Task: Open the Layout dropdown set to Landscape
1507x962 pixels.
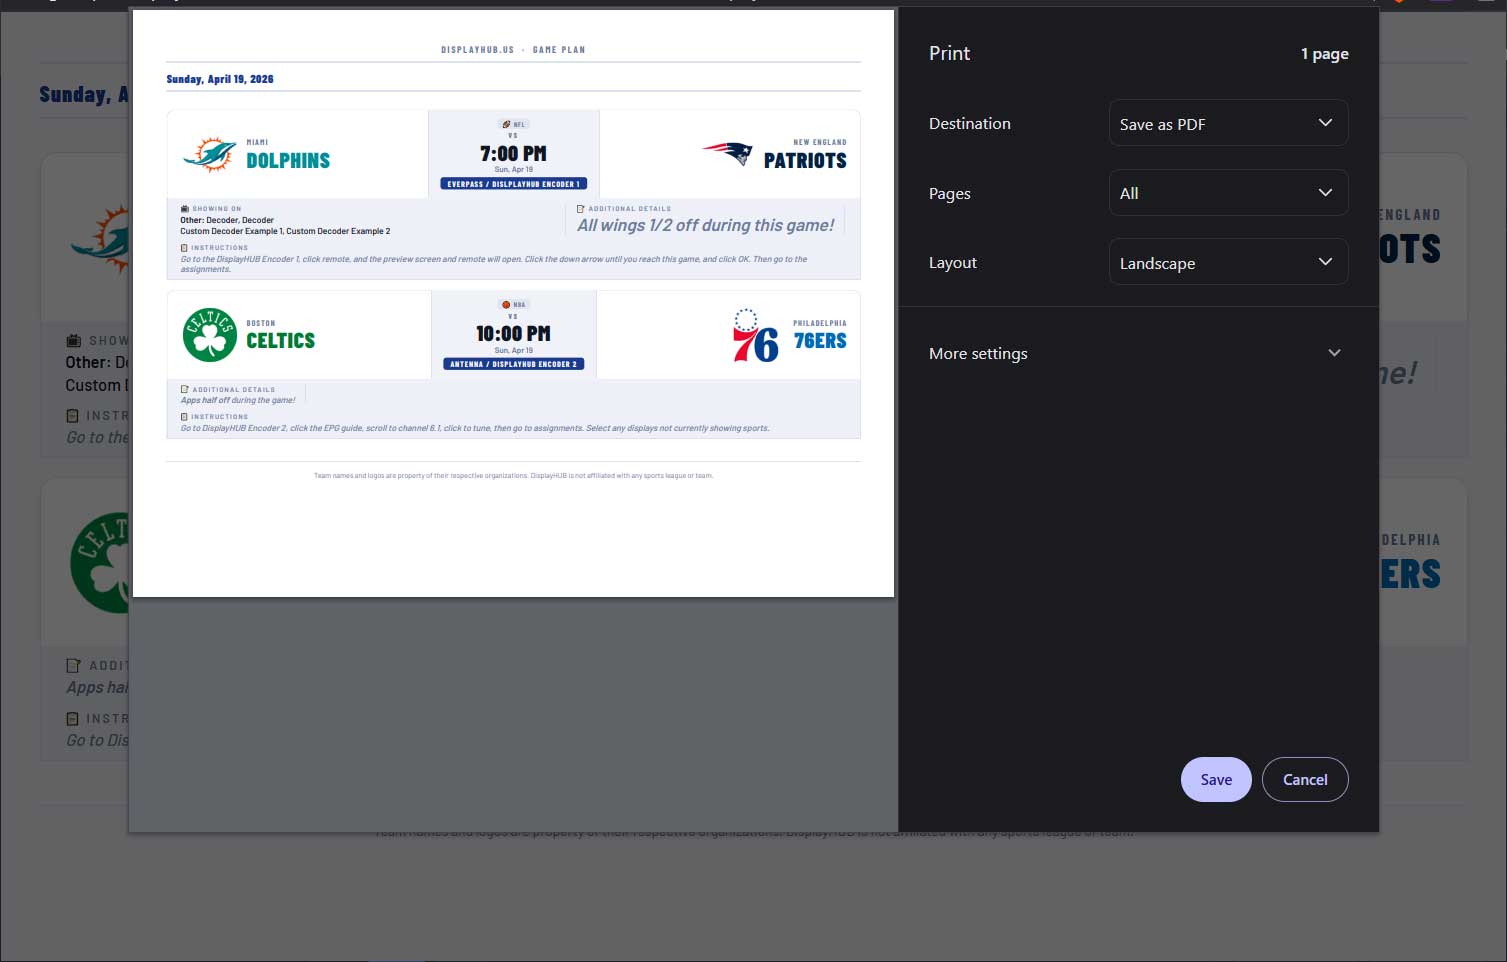Action: tap(1228, 262)
